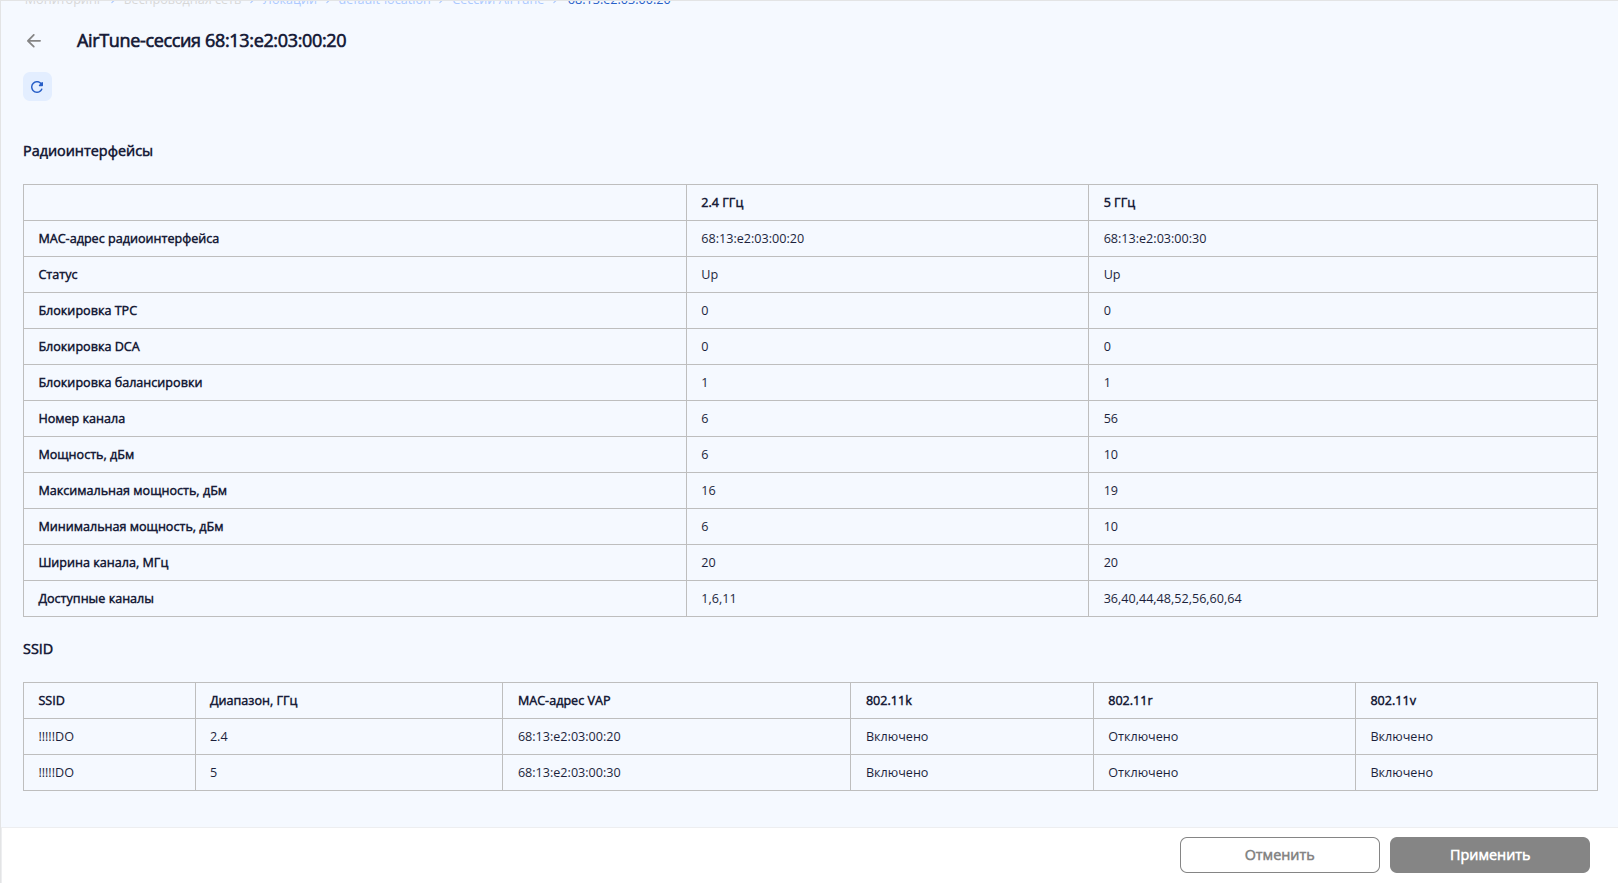Viewport: 1618px width, 883px height.
Task: Select the Блокировка TPC row label
Action: click(x=88, y=311)
